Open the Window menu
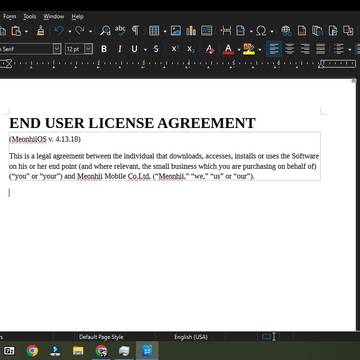 point(54,16)
